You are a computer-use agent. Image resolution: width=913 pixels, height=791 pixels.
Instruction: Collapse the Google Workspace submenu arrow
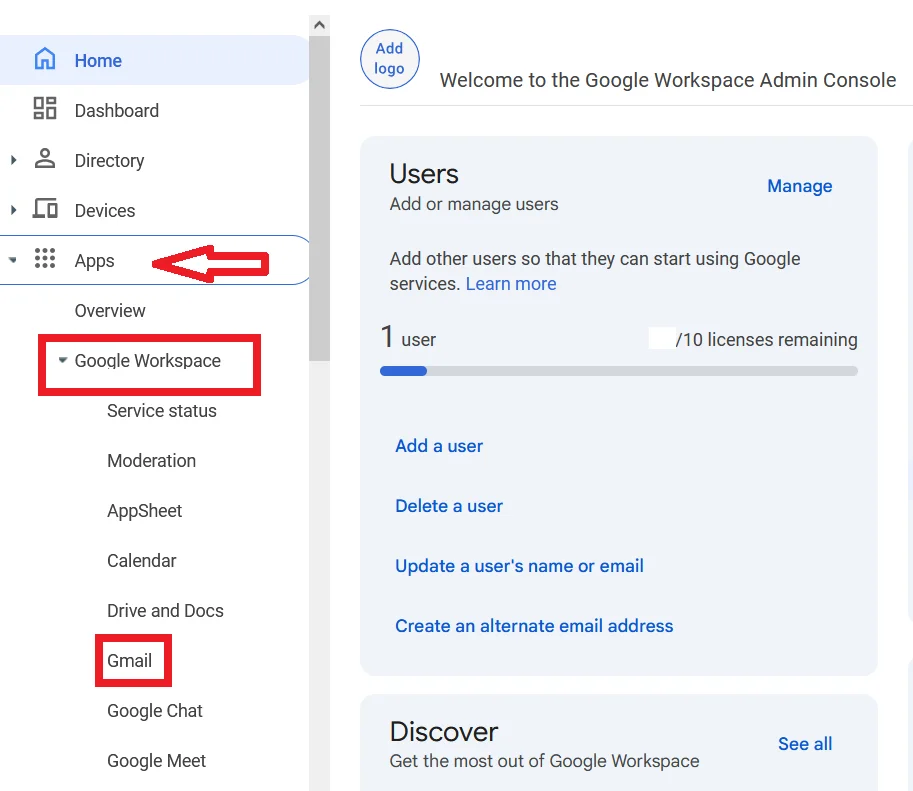pos(63,360)
